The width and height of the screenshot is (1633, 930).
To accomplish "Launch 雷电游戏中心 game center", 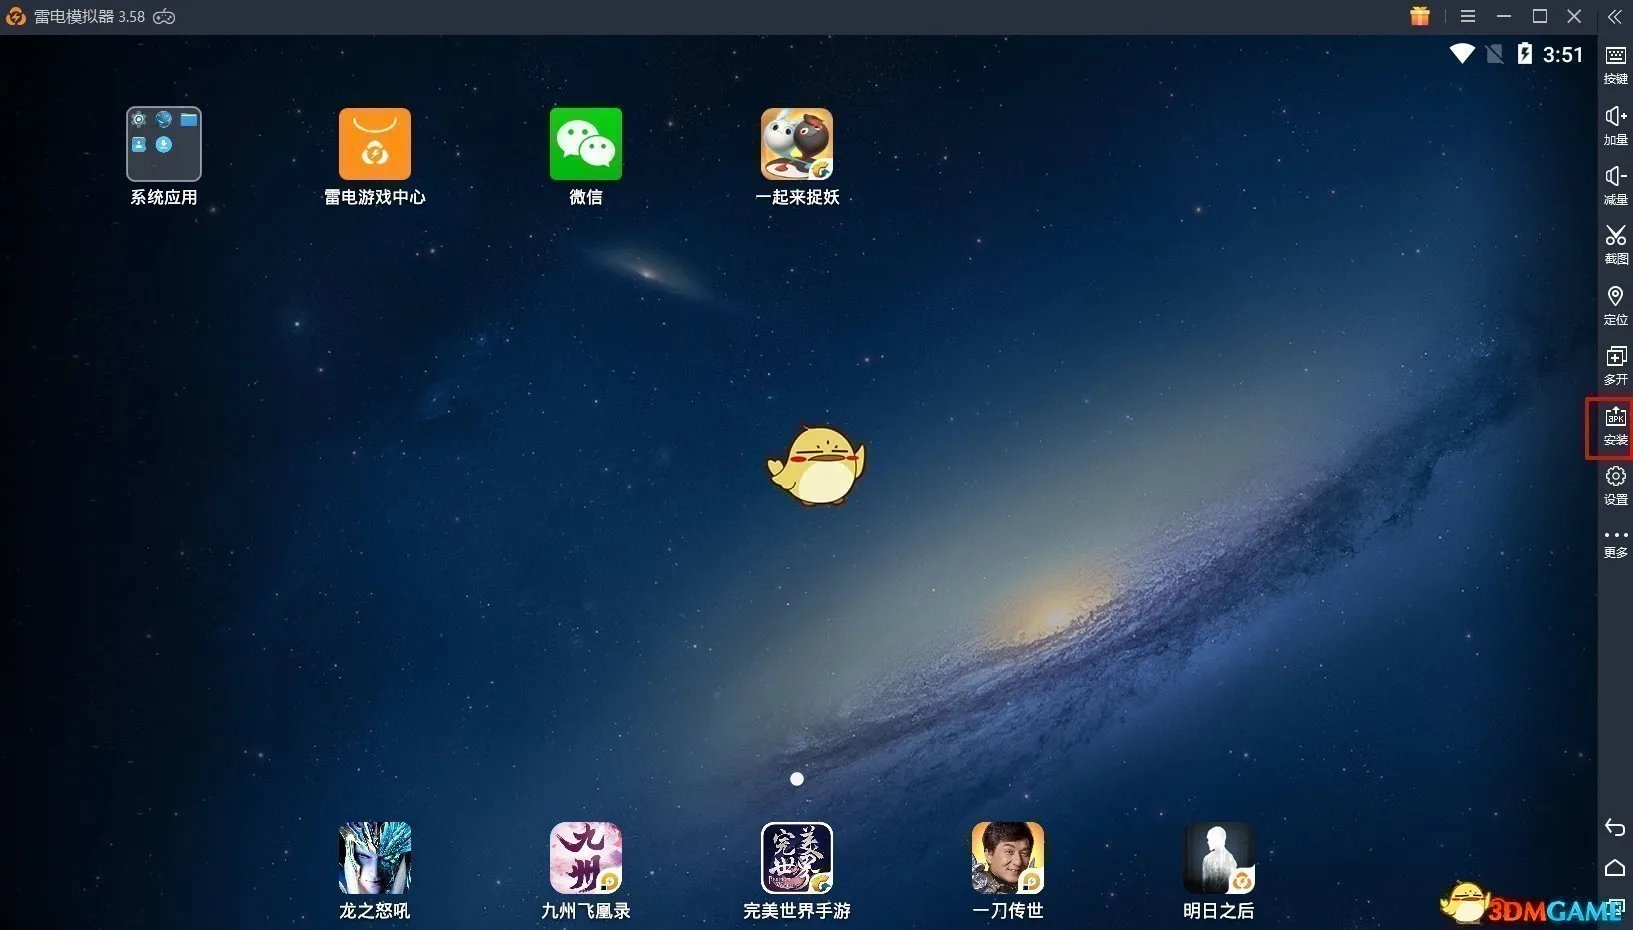I will [x=375, y=145].
